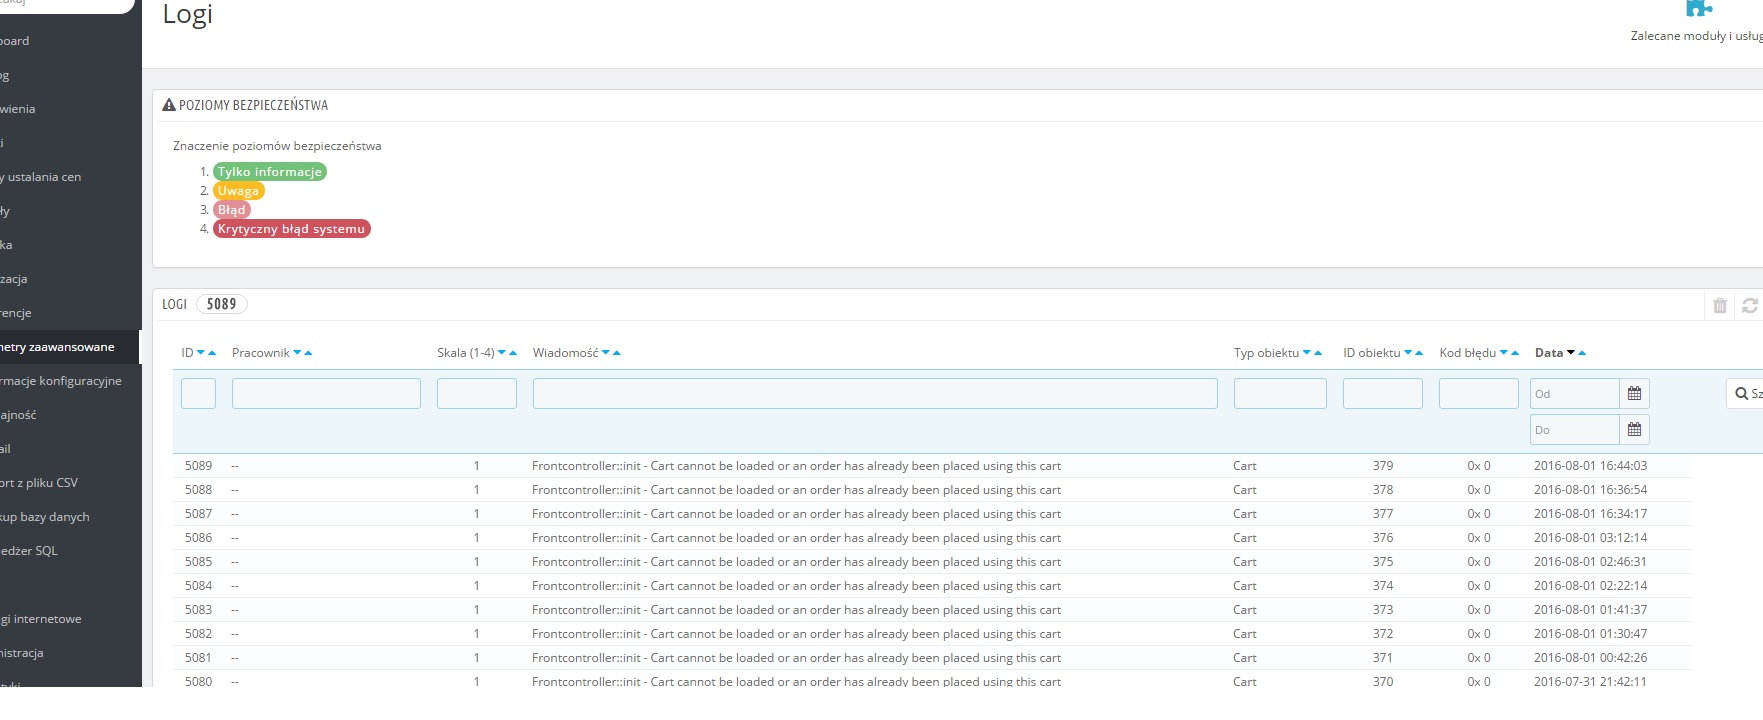Image resolution: width=1763 pixels, height=720 pixels.
Task: Sort Kod błędu column ascending arrow
Action: (1515, 353)
